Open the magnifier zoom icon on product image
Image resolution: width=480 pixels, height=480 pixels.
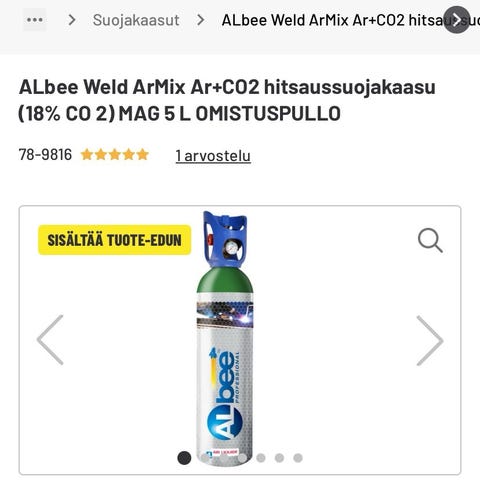point(430,240)
